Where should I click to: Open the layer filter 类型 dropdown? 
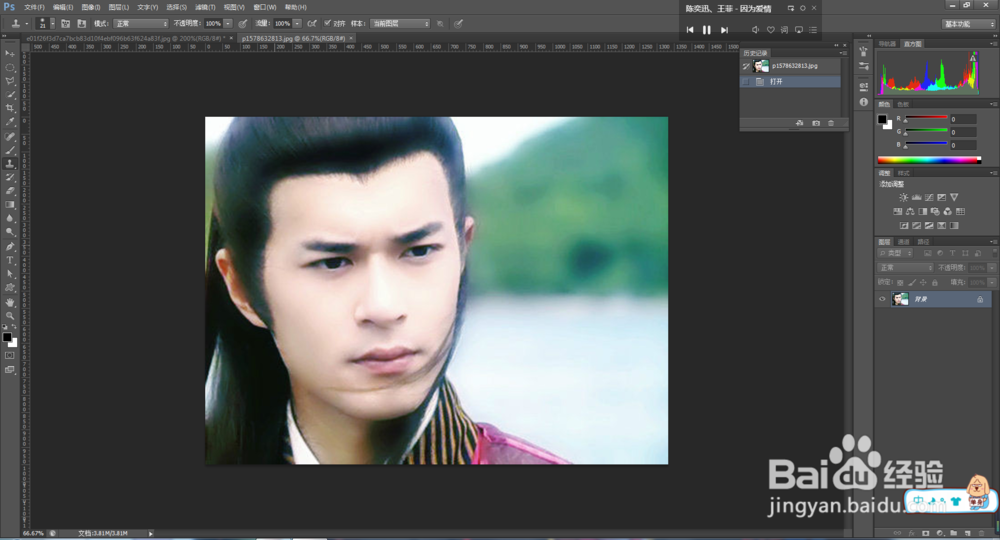coord(896,253)
